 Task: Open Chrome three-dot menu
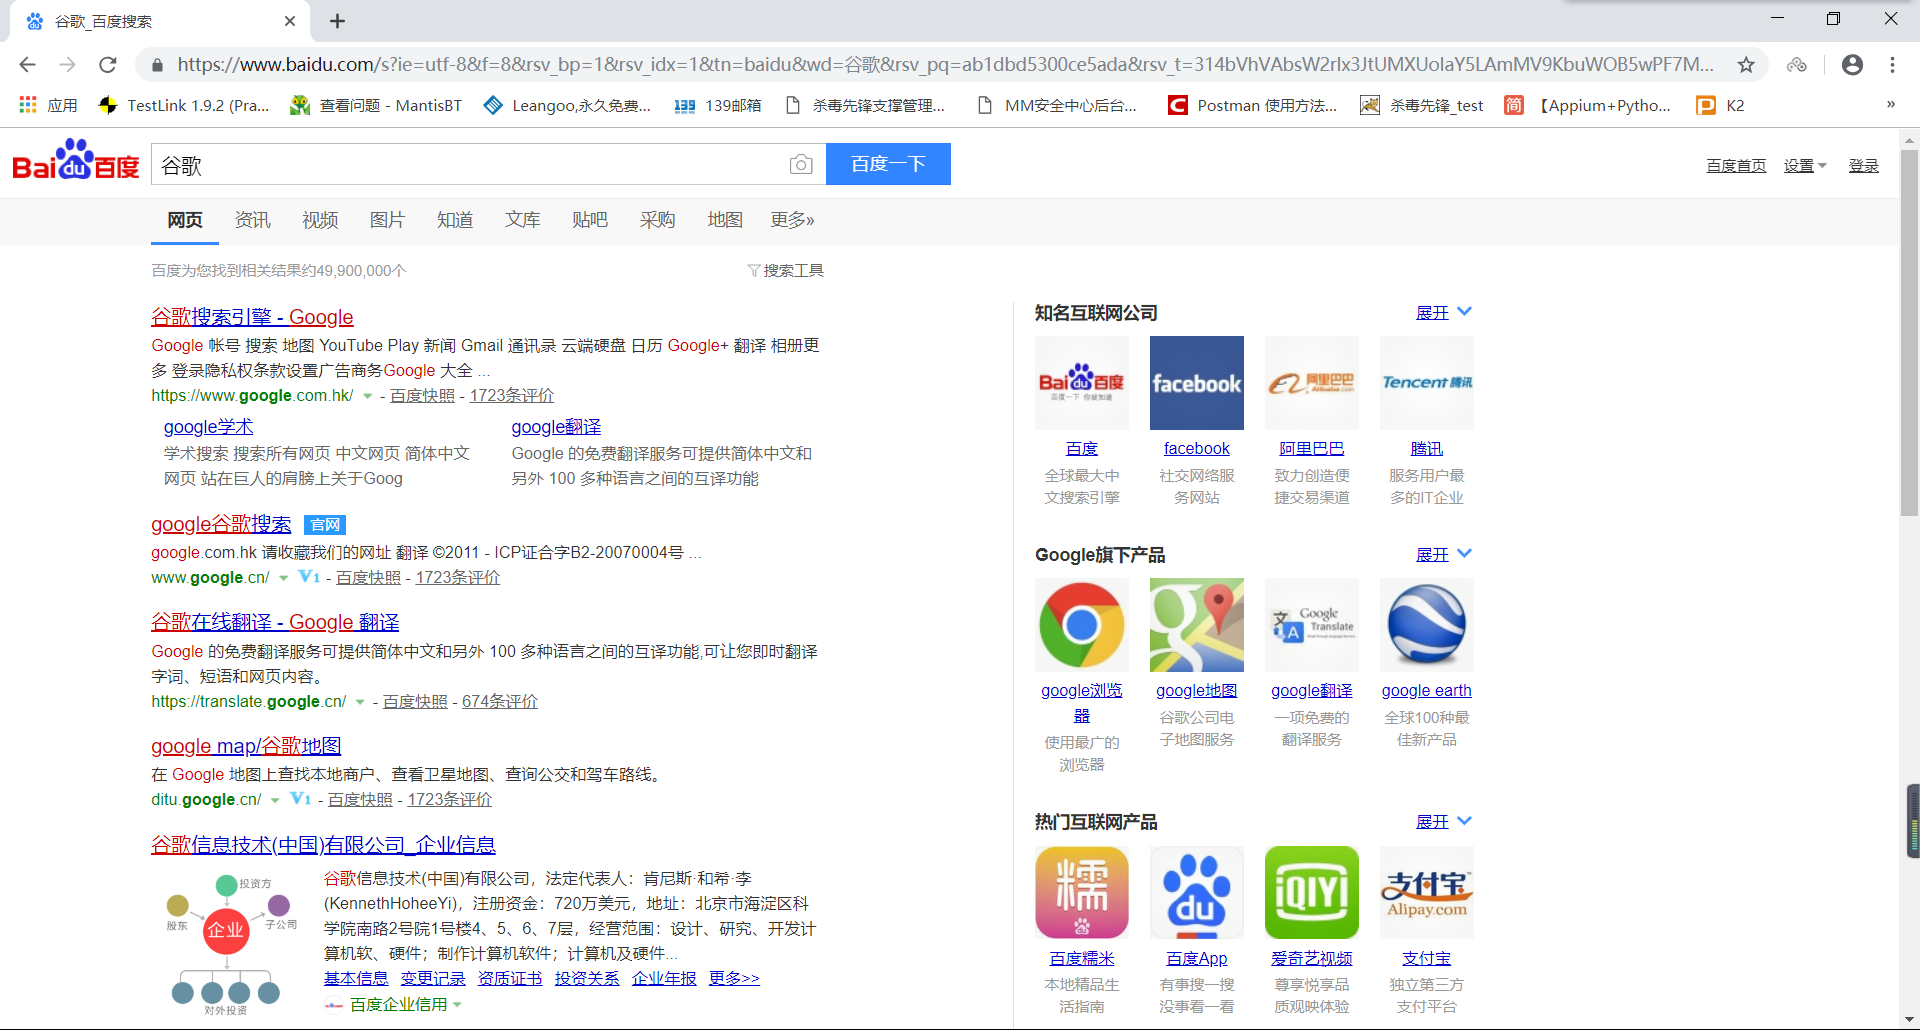[x=1892, y=65]
